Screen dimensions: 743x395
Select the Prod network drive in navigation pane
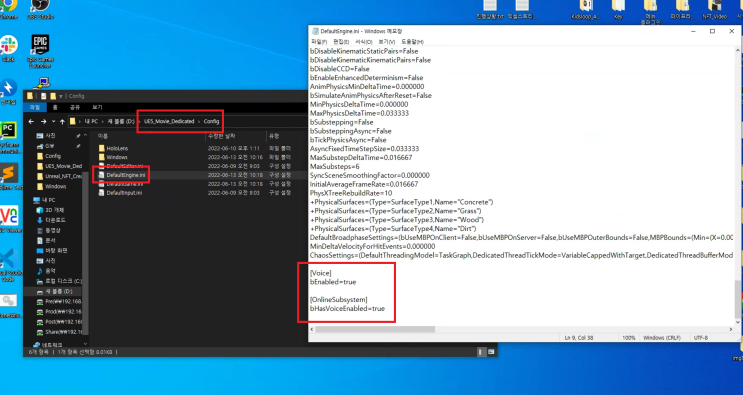pos(59,312)
